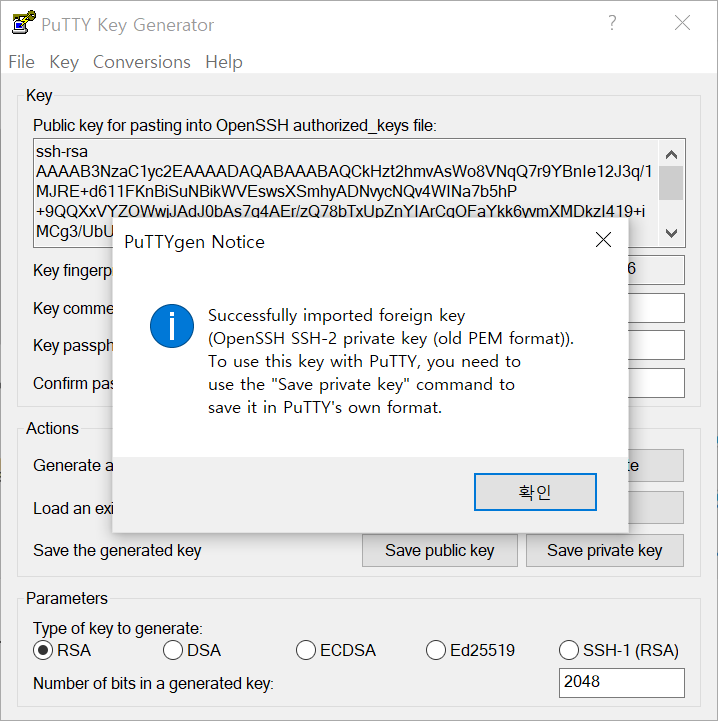
Task: Open the Help menu
Action: [x=224, y=62]
